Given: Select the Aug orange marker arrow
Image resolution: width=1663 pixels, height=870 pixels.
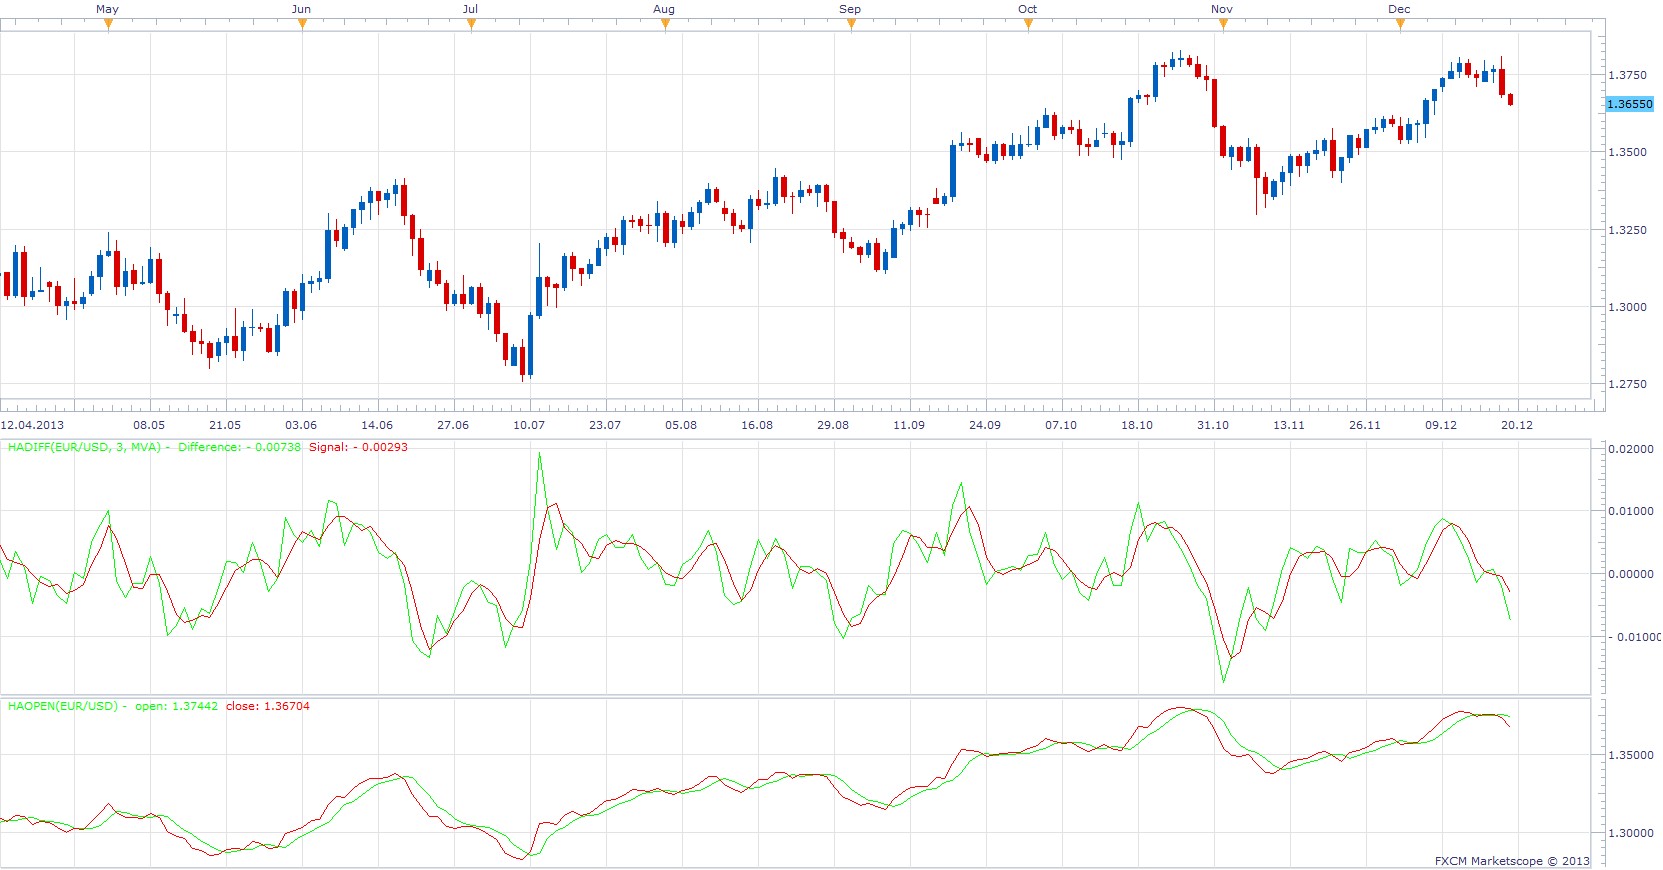Looking at the screenshot, I should click(x=665, y=24).
